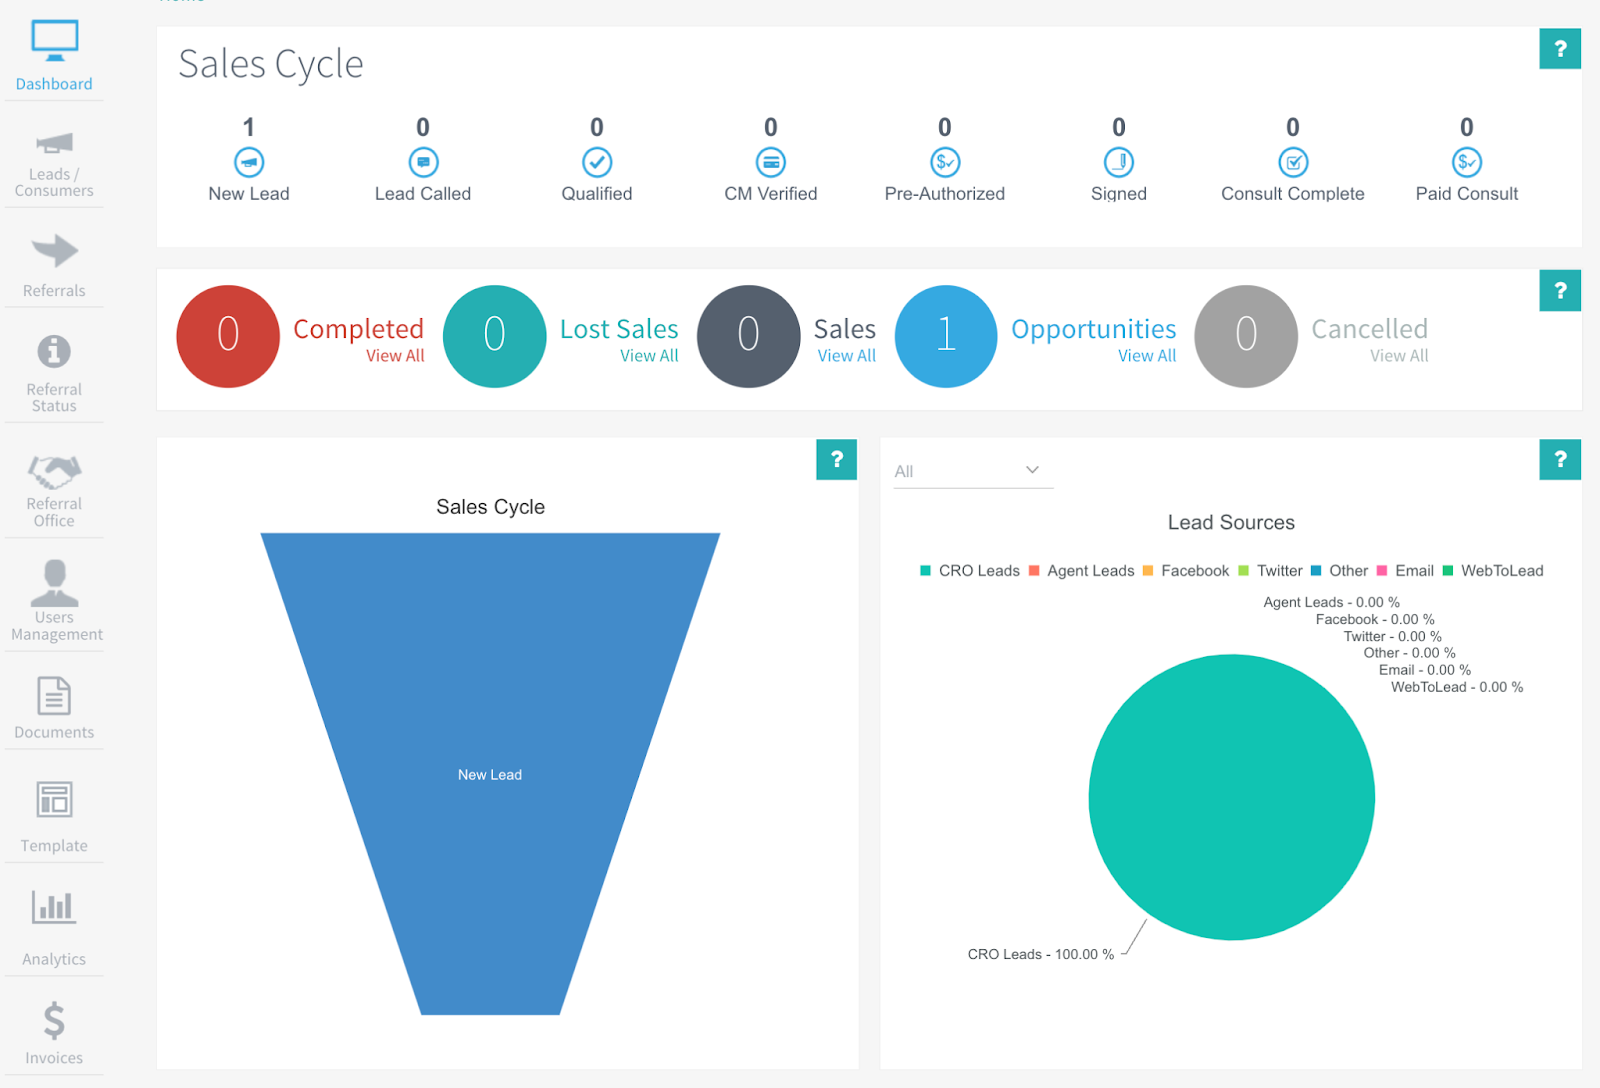Click the teal Lost Sales count circle
1600x1088 pixels.
tap(494, 336)
